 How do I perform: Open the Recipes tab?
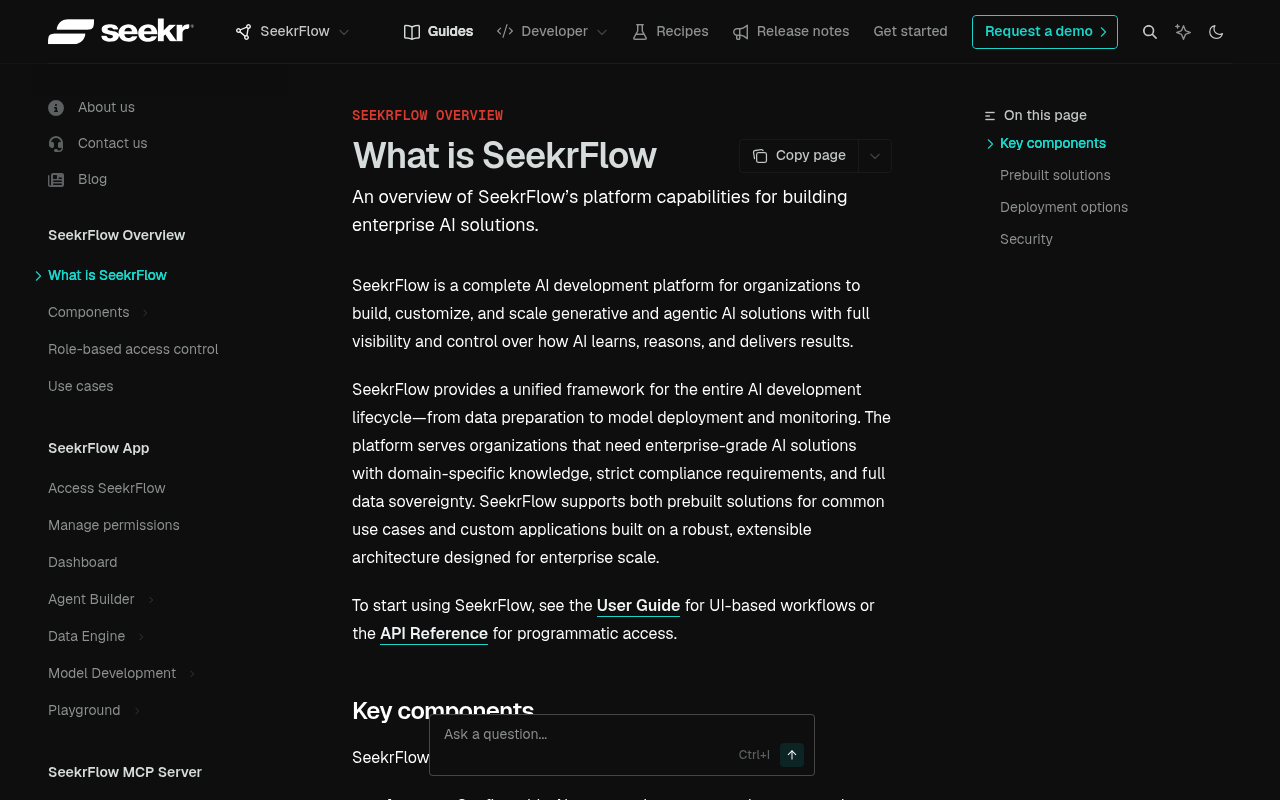[670, 31]
